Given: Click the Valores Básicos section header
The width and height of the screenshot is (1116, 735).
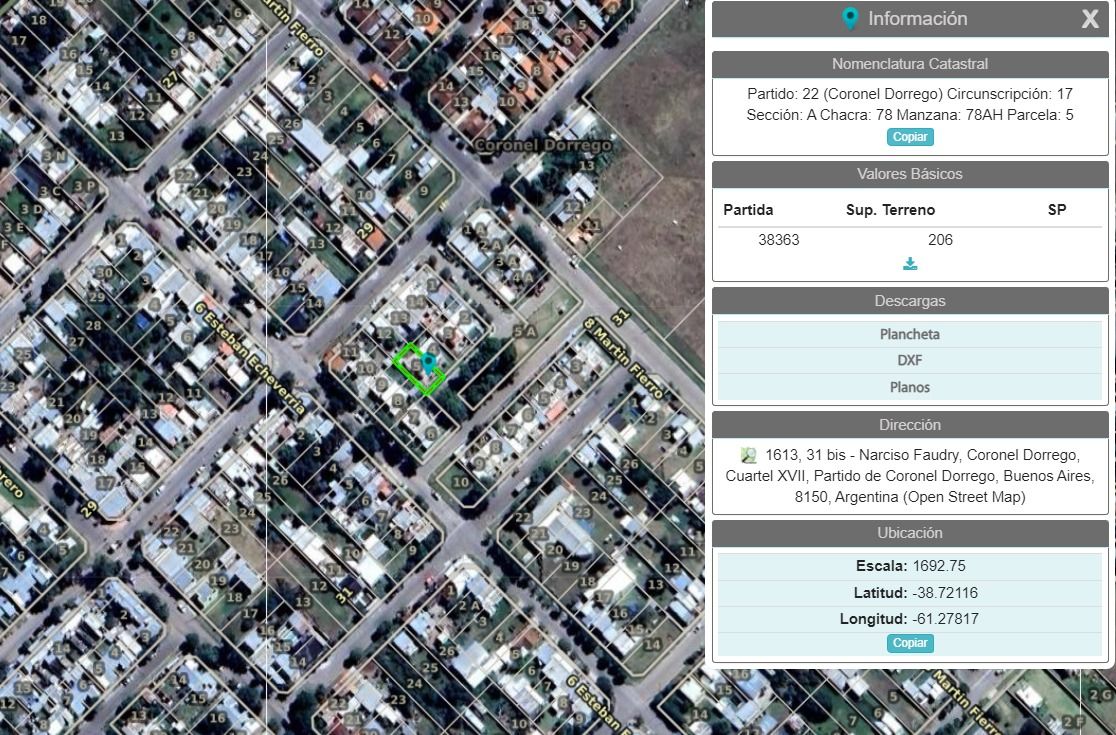Looking at the screenshot, I should pyautogui.click(x=910, y=174).
